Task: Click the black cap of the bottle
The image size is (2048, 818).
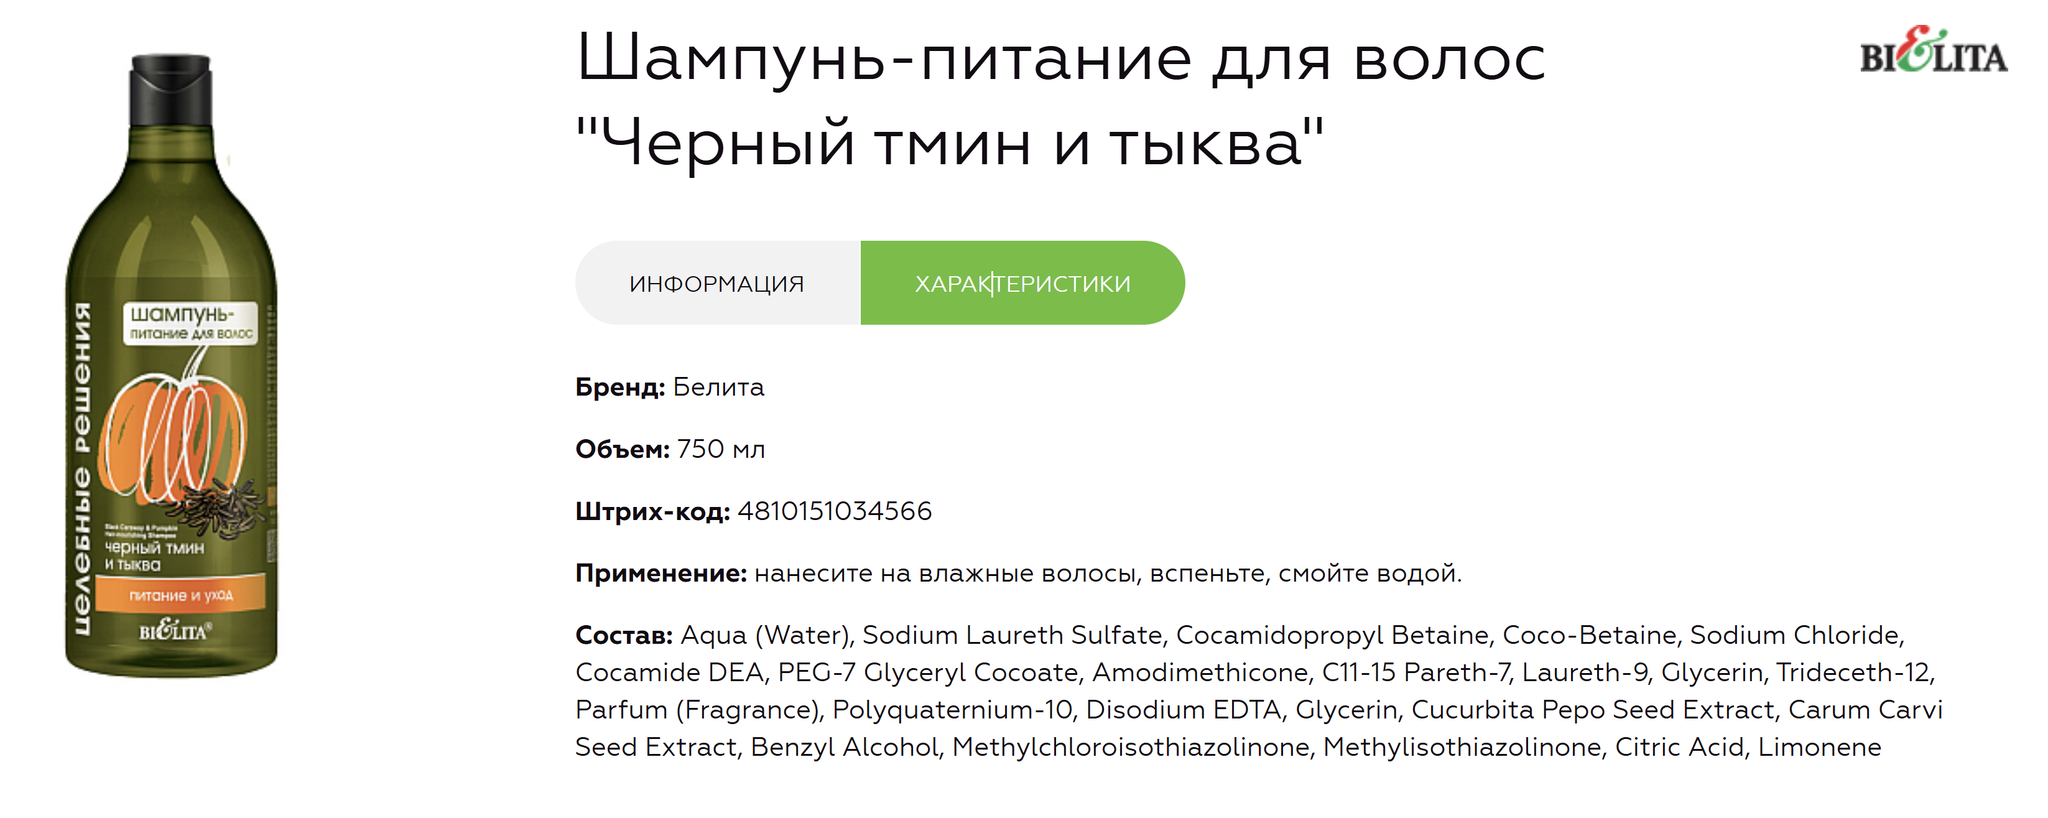Action: tap(171, 90)
